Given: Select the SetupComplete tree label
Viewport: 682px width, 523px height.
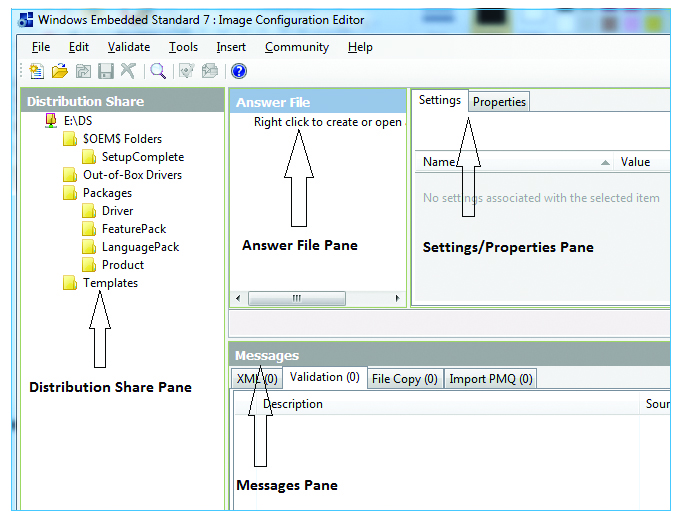Looking at the screenshot, I should (x=143, y=157).
